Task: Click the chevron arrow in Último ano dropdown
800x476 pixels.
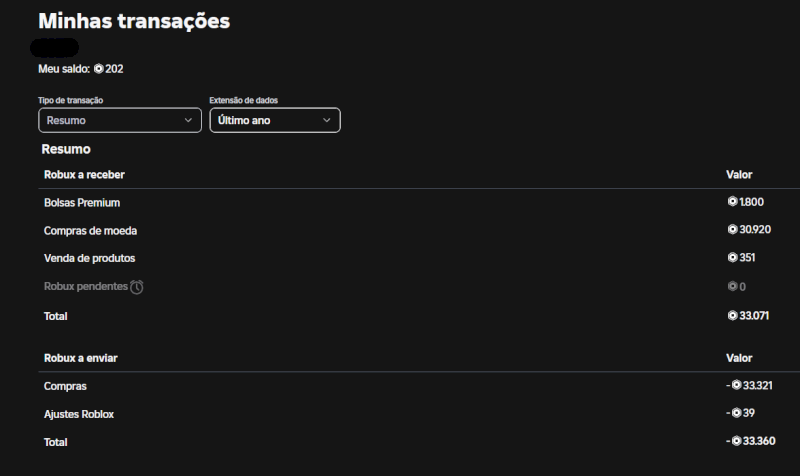Action: tap(326, 120)
